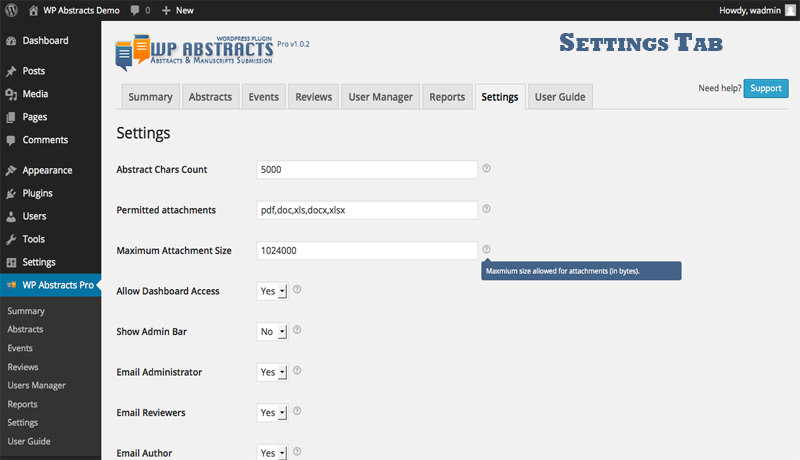
Task: Click the Users person icon
Action: (11, 216)
